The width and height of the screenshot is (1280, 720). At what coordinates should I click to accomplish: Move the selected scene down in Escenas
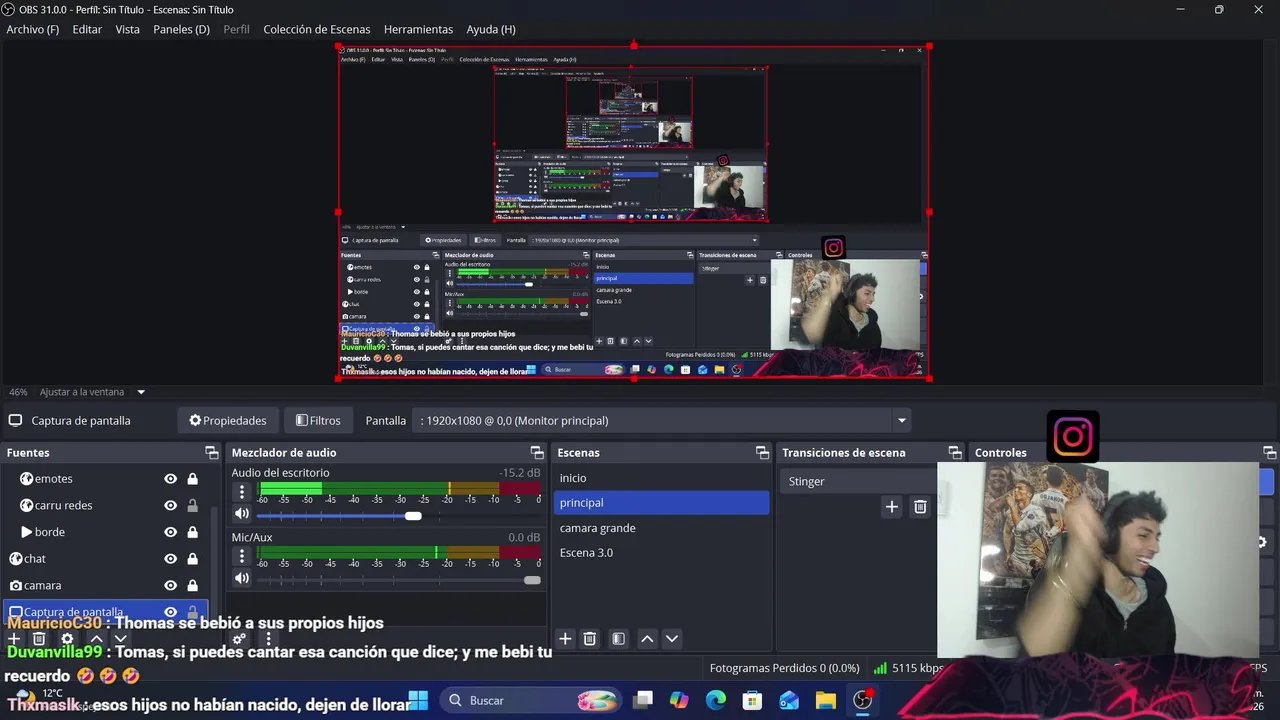click(672, 639)
